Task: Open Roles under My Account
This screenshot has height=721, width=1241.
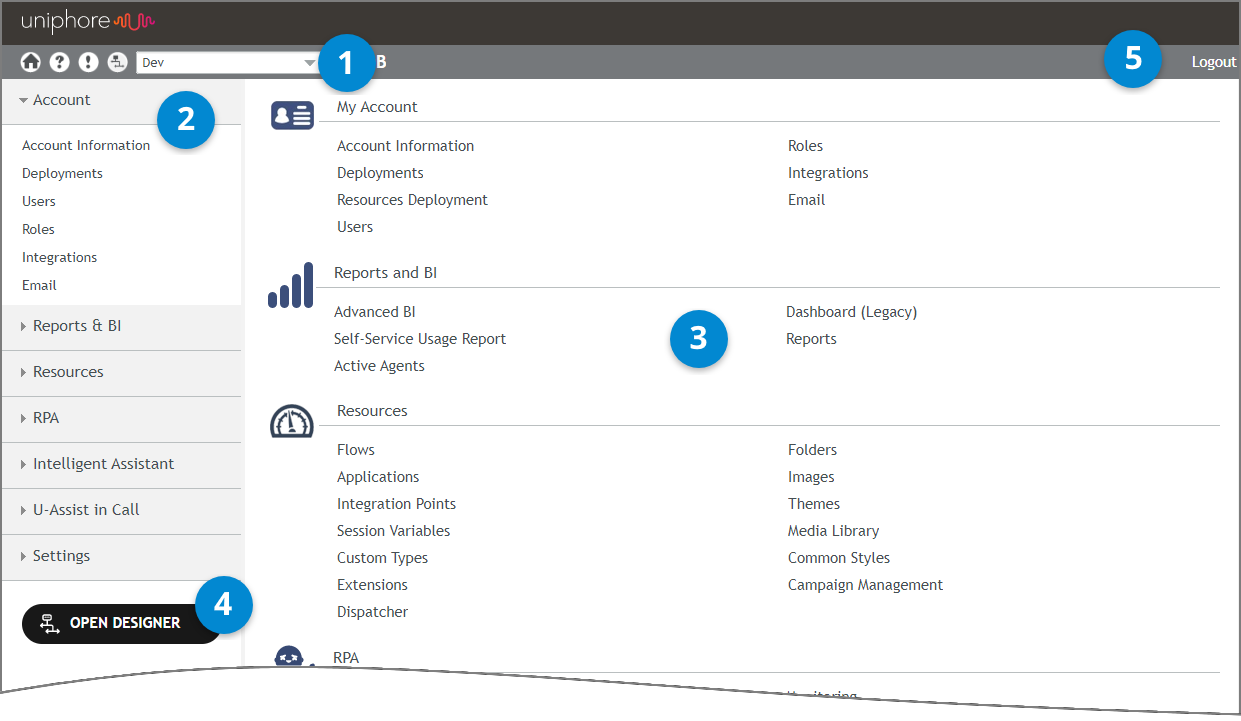Action: tap(805, 146)
